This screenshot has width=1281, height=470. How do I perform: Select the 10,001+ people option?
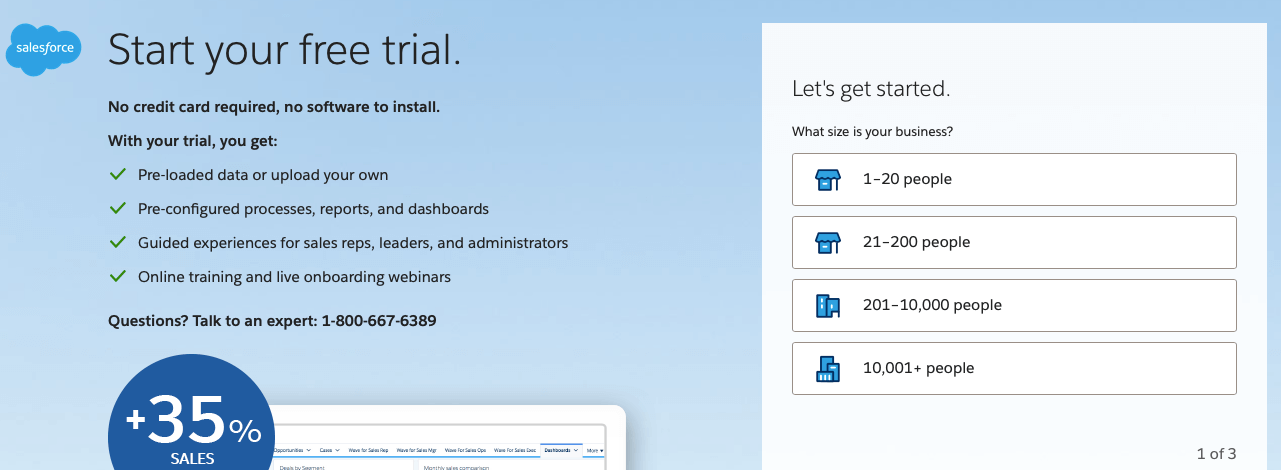click(1014, 368)
